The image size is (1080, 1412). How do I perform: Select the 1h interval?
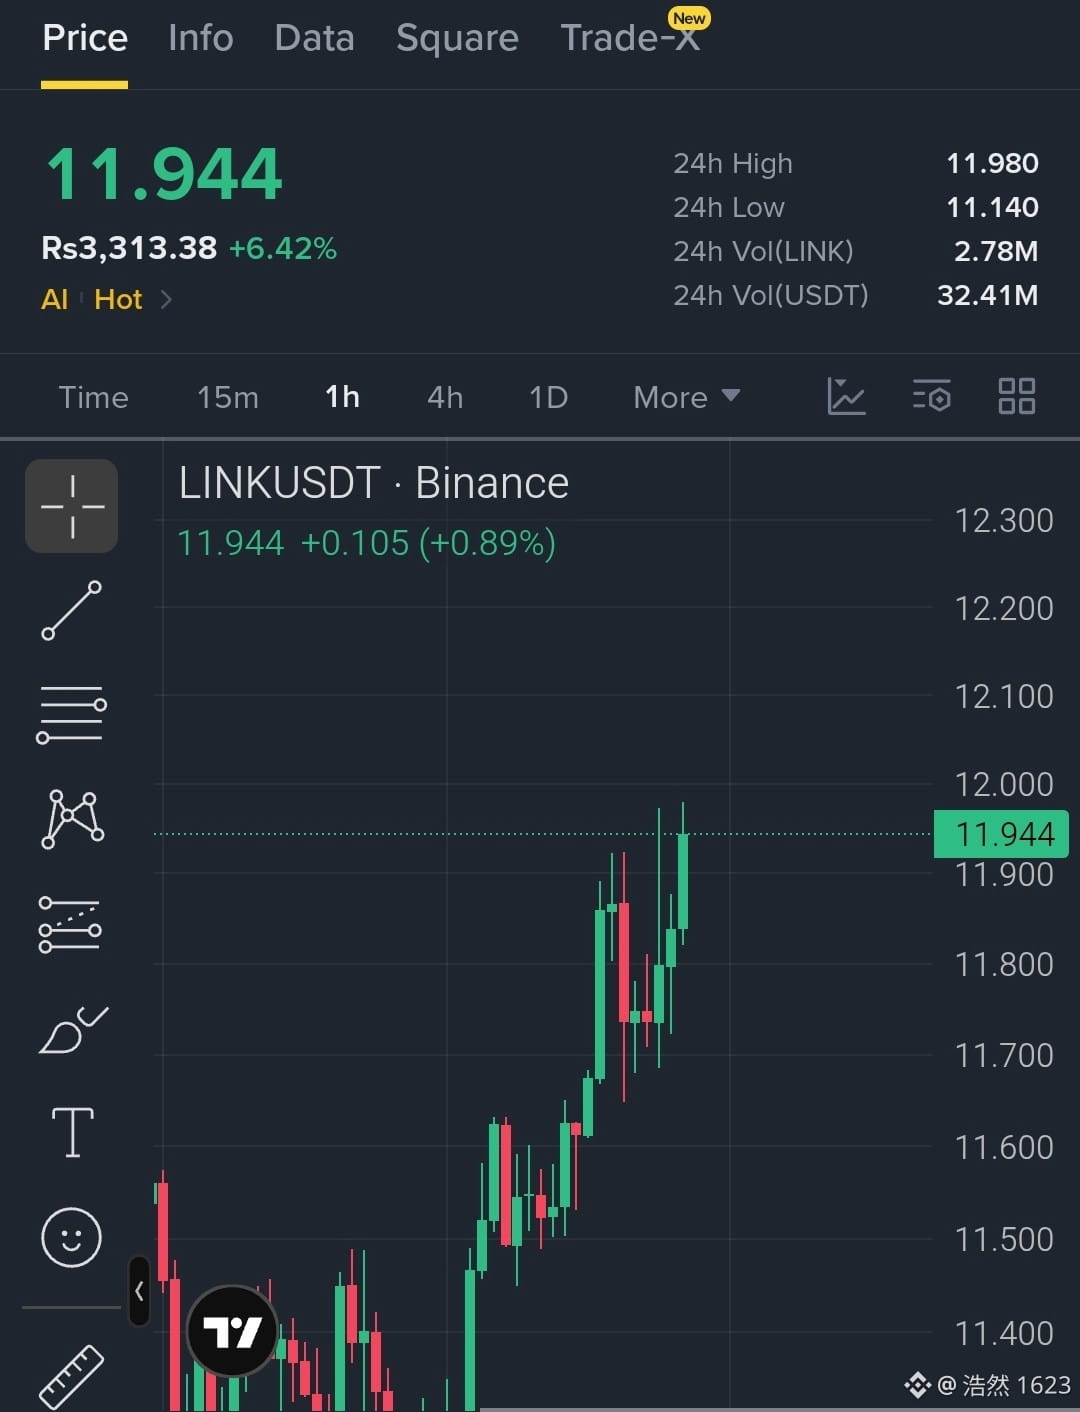[x=342, y=397]
